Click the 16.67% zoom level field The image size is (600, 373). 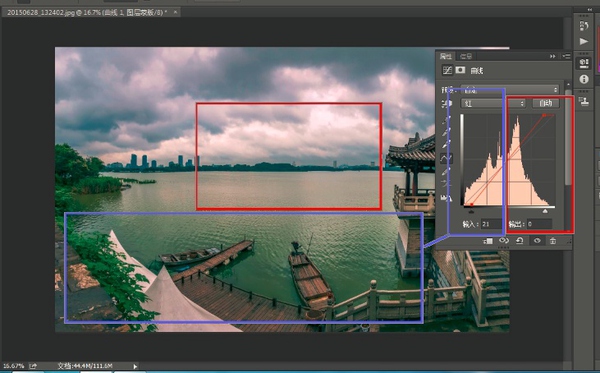click(x=13, y=366)
